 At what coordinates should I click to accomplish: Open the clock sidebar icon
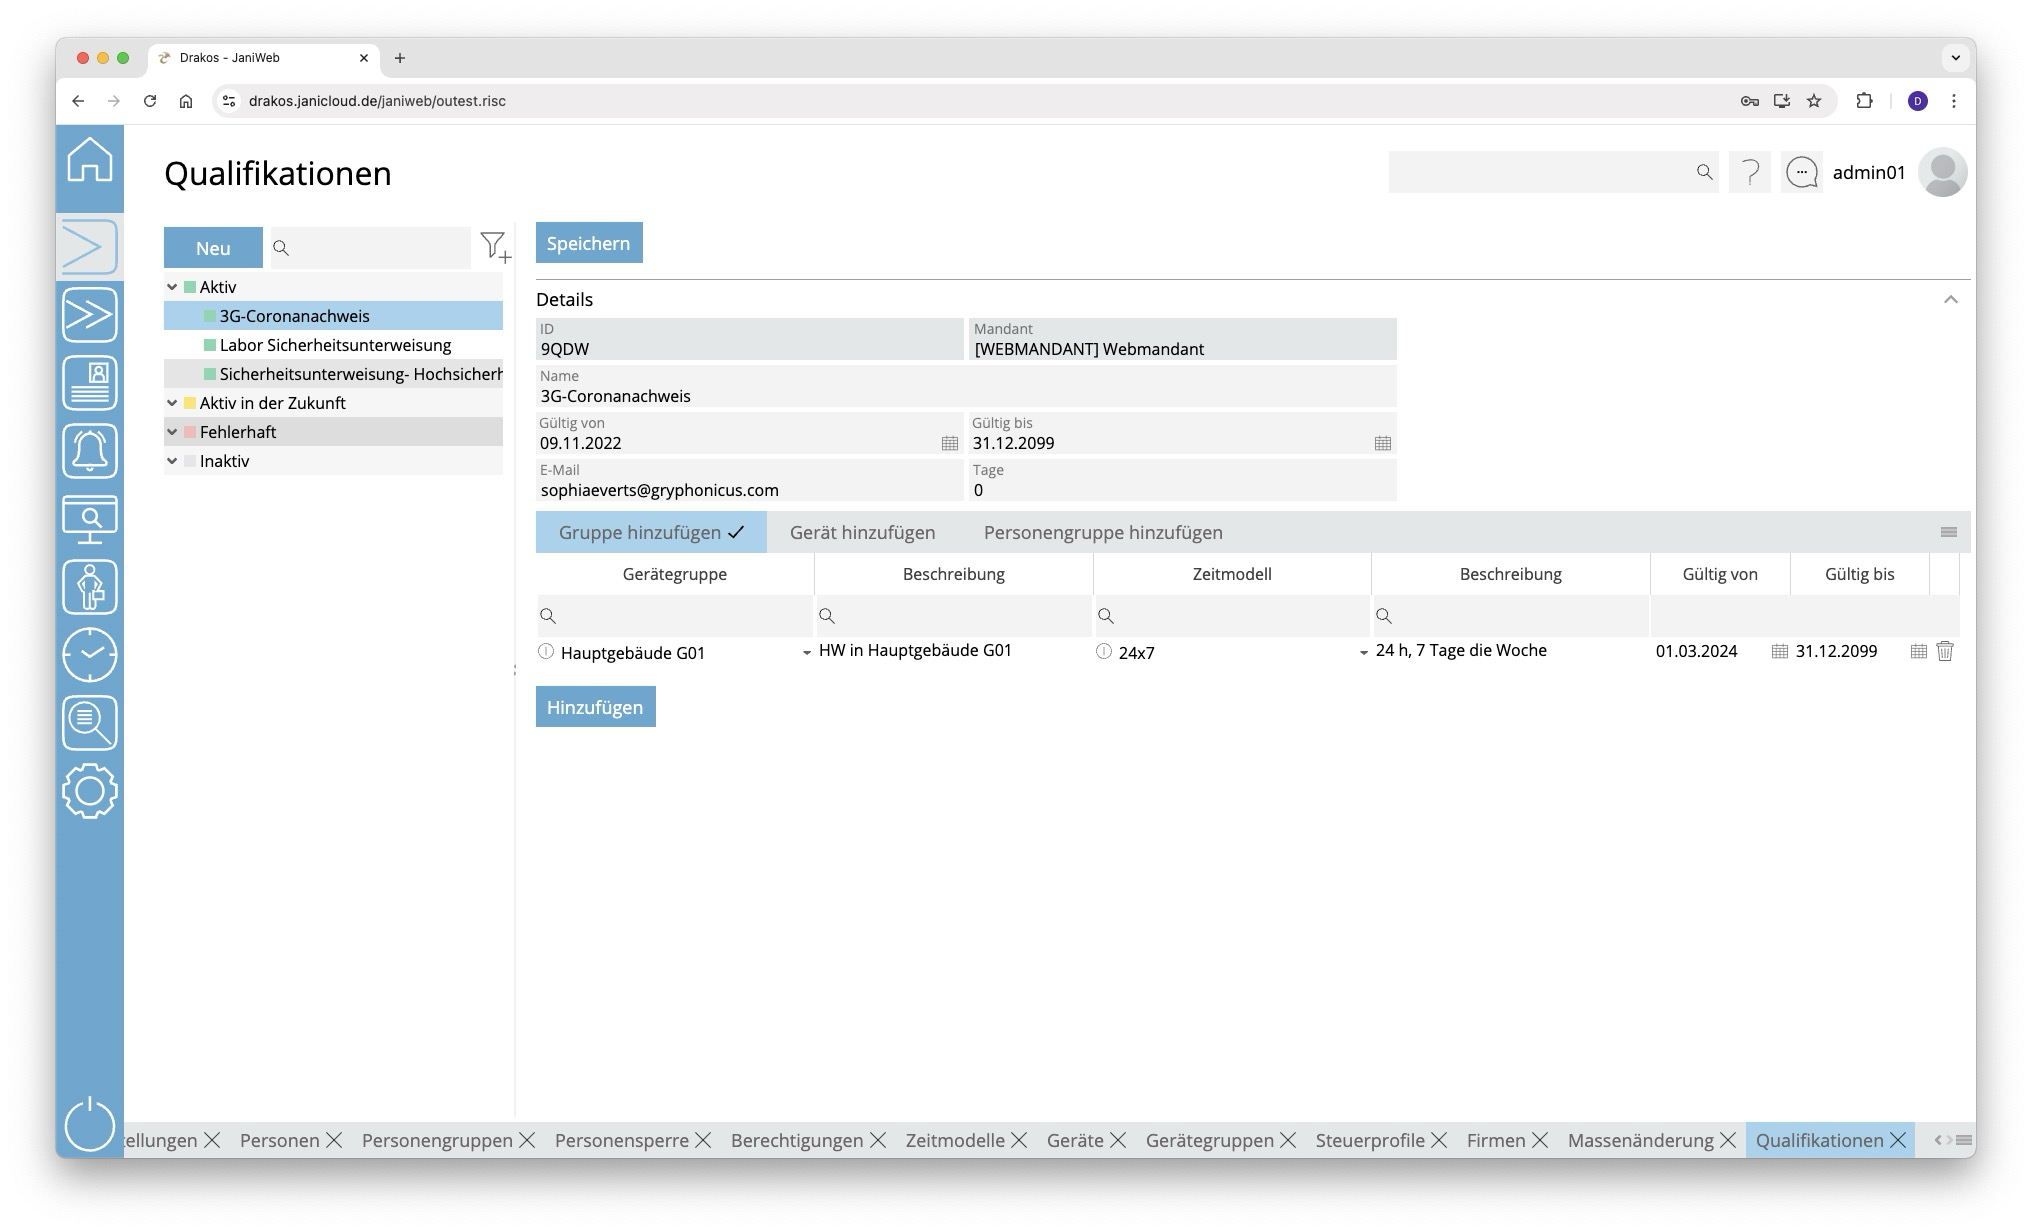(x=90, y=655)
